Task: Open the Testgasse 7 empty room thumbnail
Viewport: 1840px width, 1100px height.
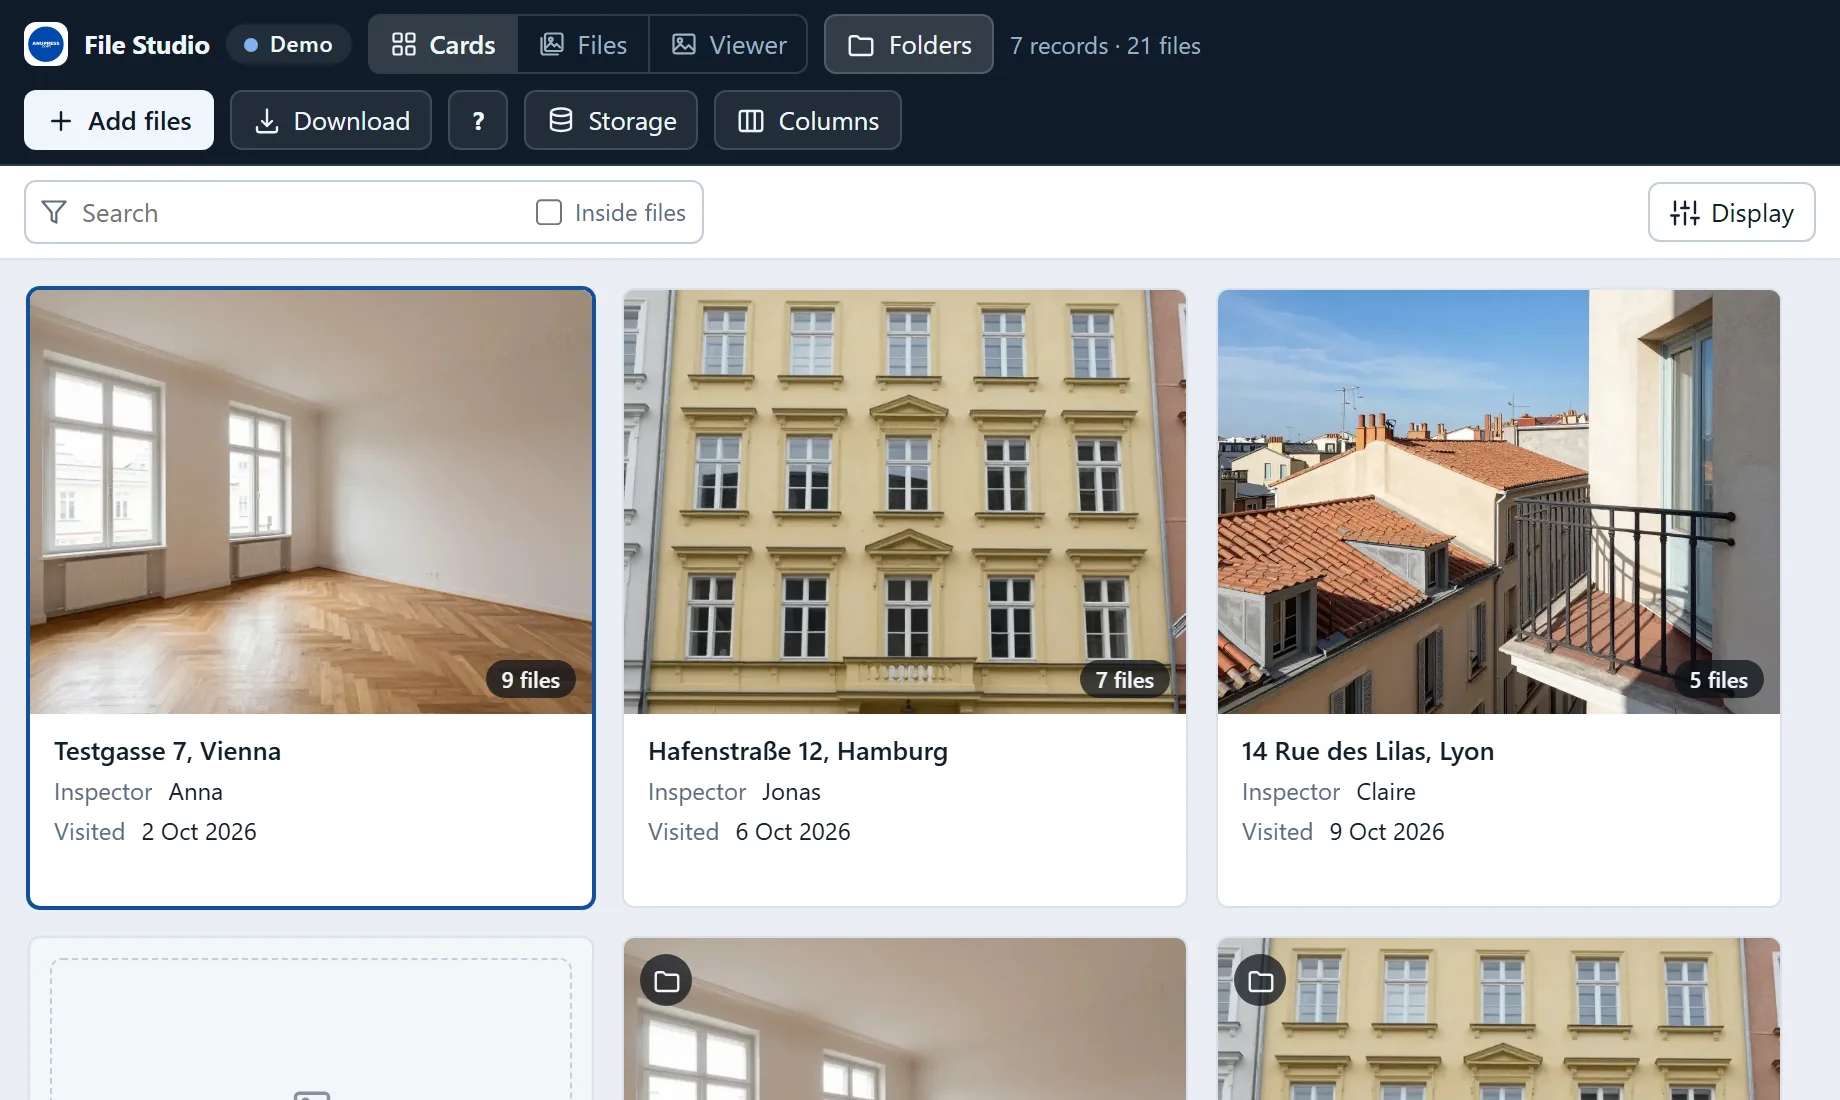Action: tap(311, 502)
